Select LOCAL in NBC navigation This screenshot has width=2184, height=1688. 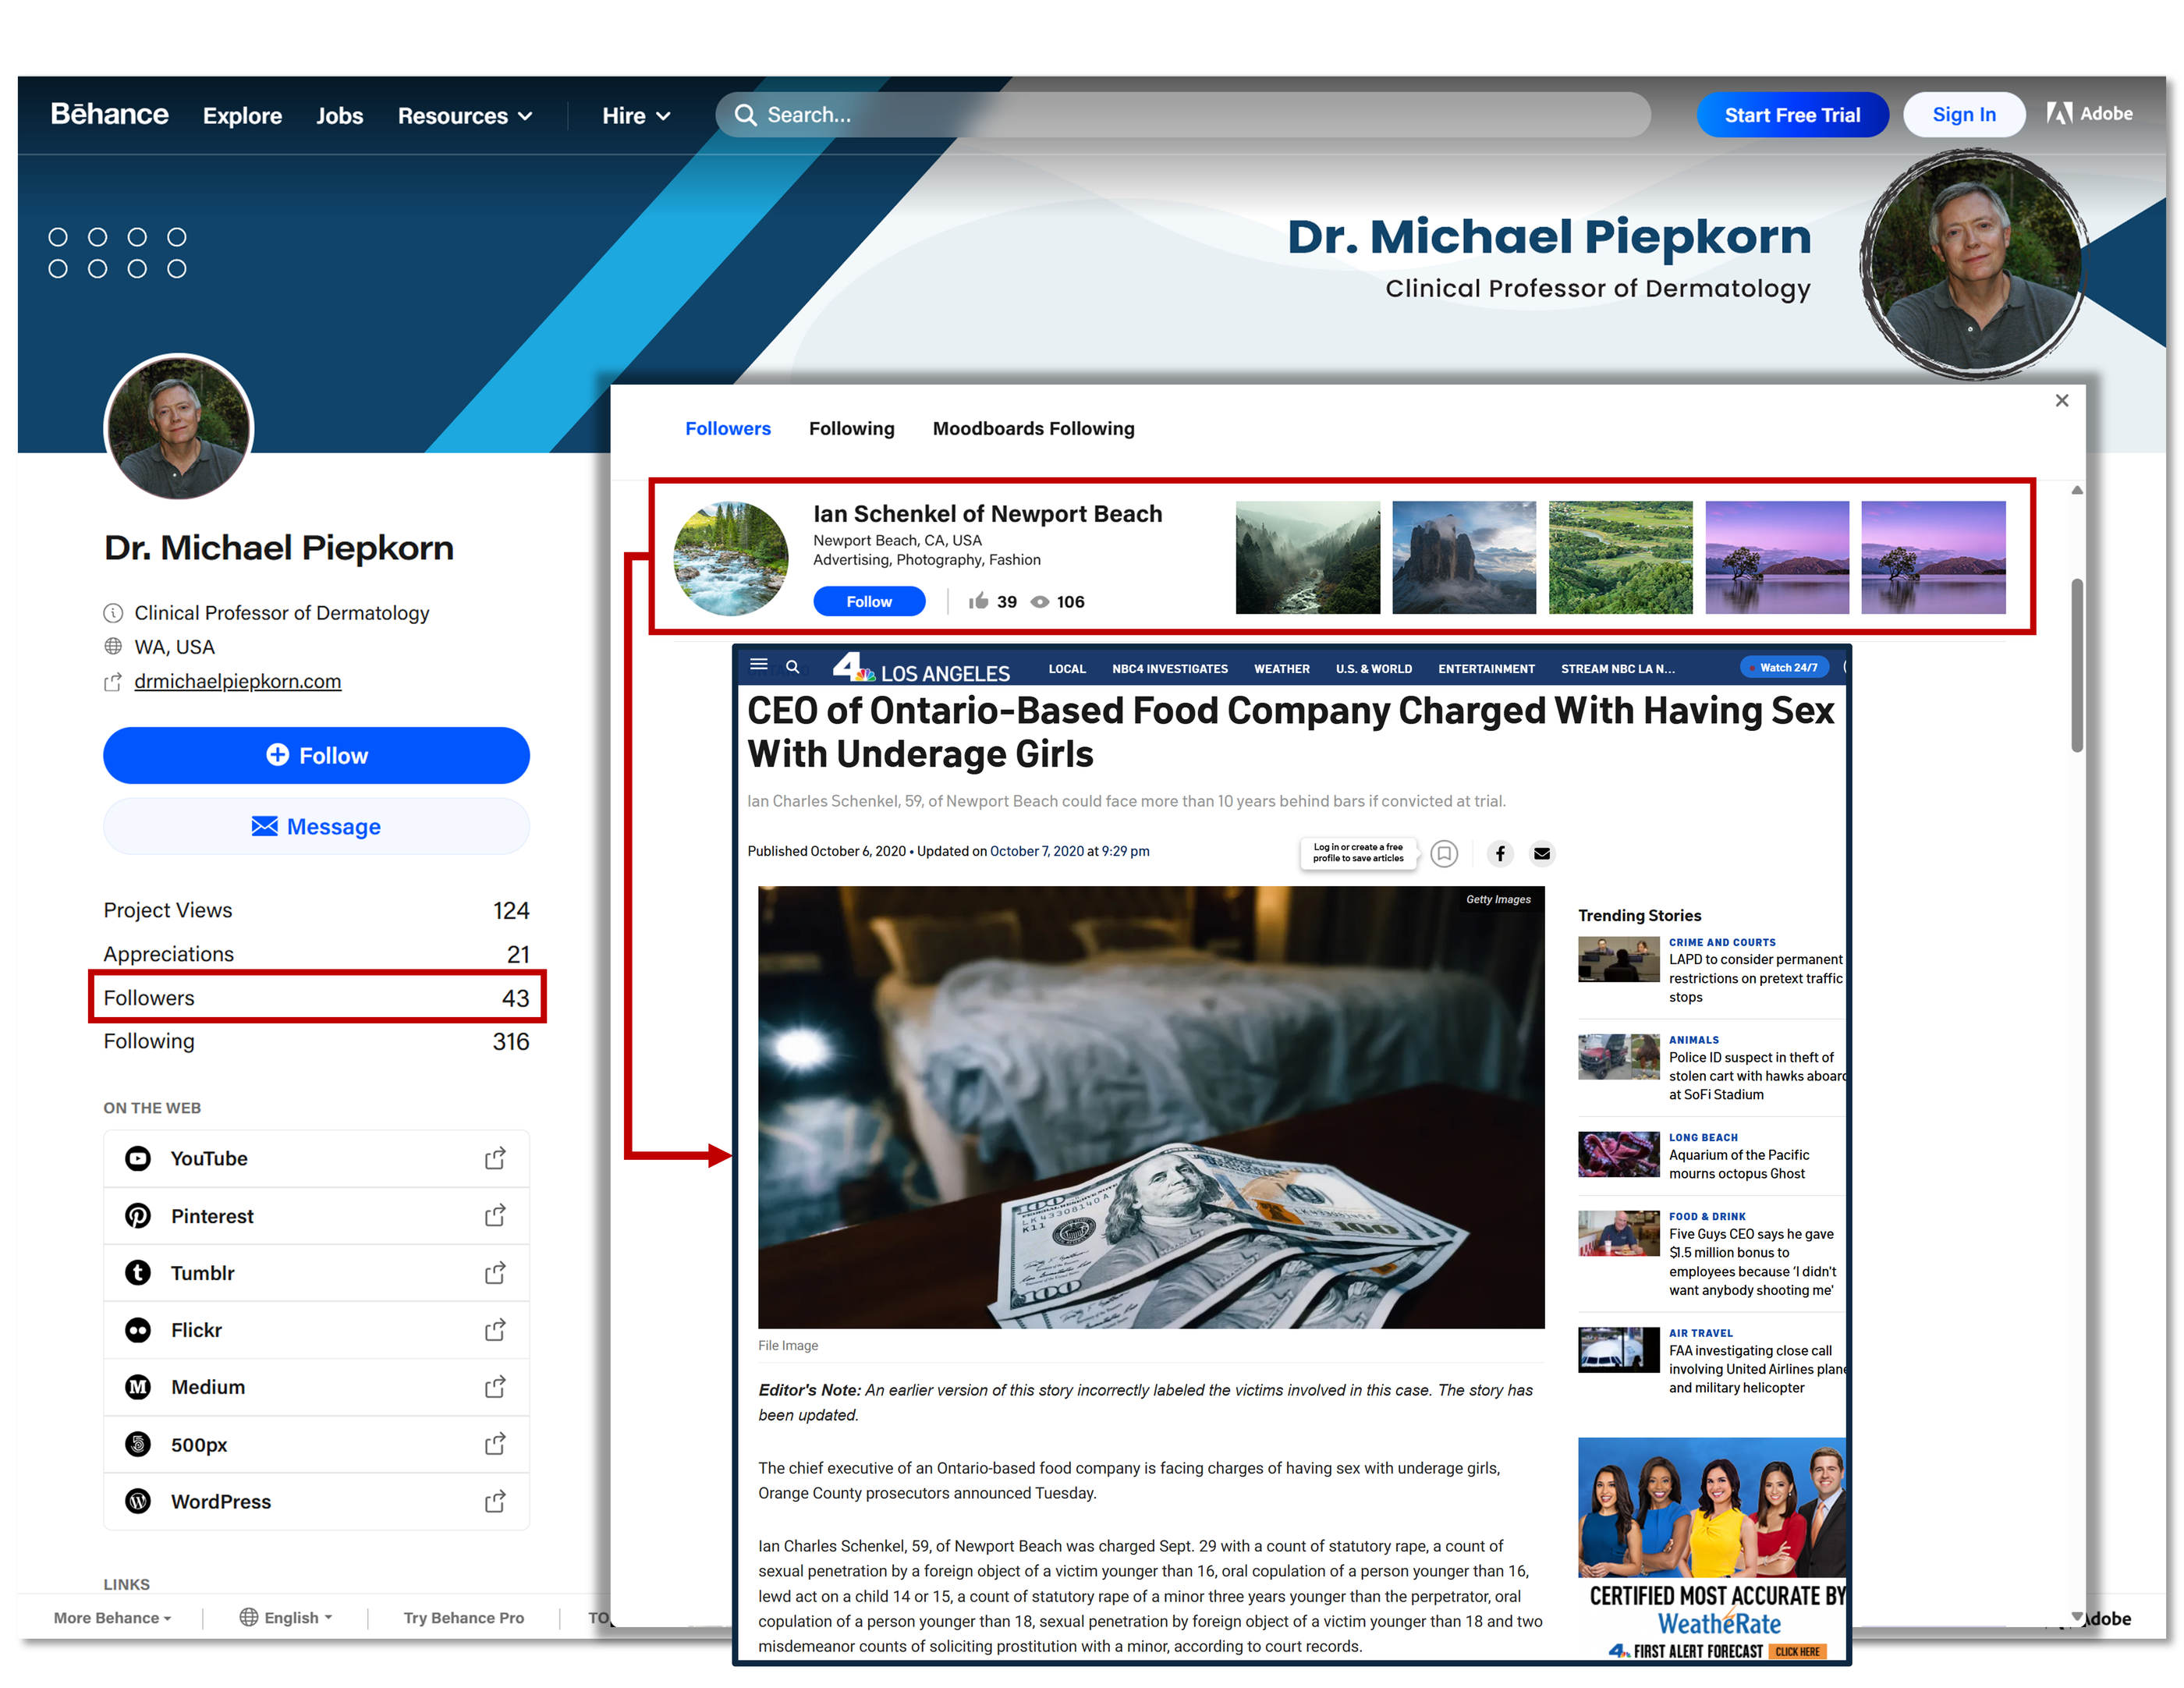tap(1067, 669)
